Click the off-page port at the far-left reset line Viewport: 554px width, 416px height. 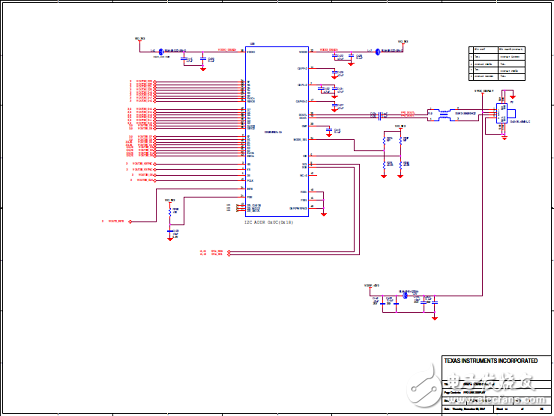pos(130,222)
